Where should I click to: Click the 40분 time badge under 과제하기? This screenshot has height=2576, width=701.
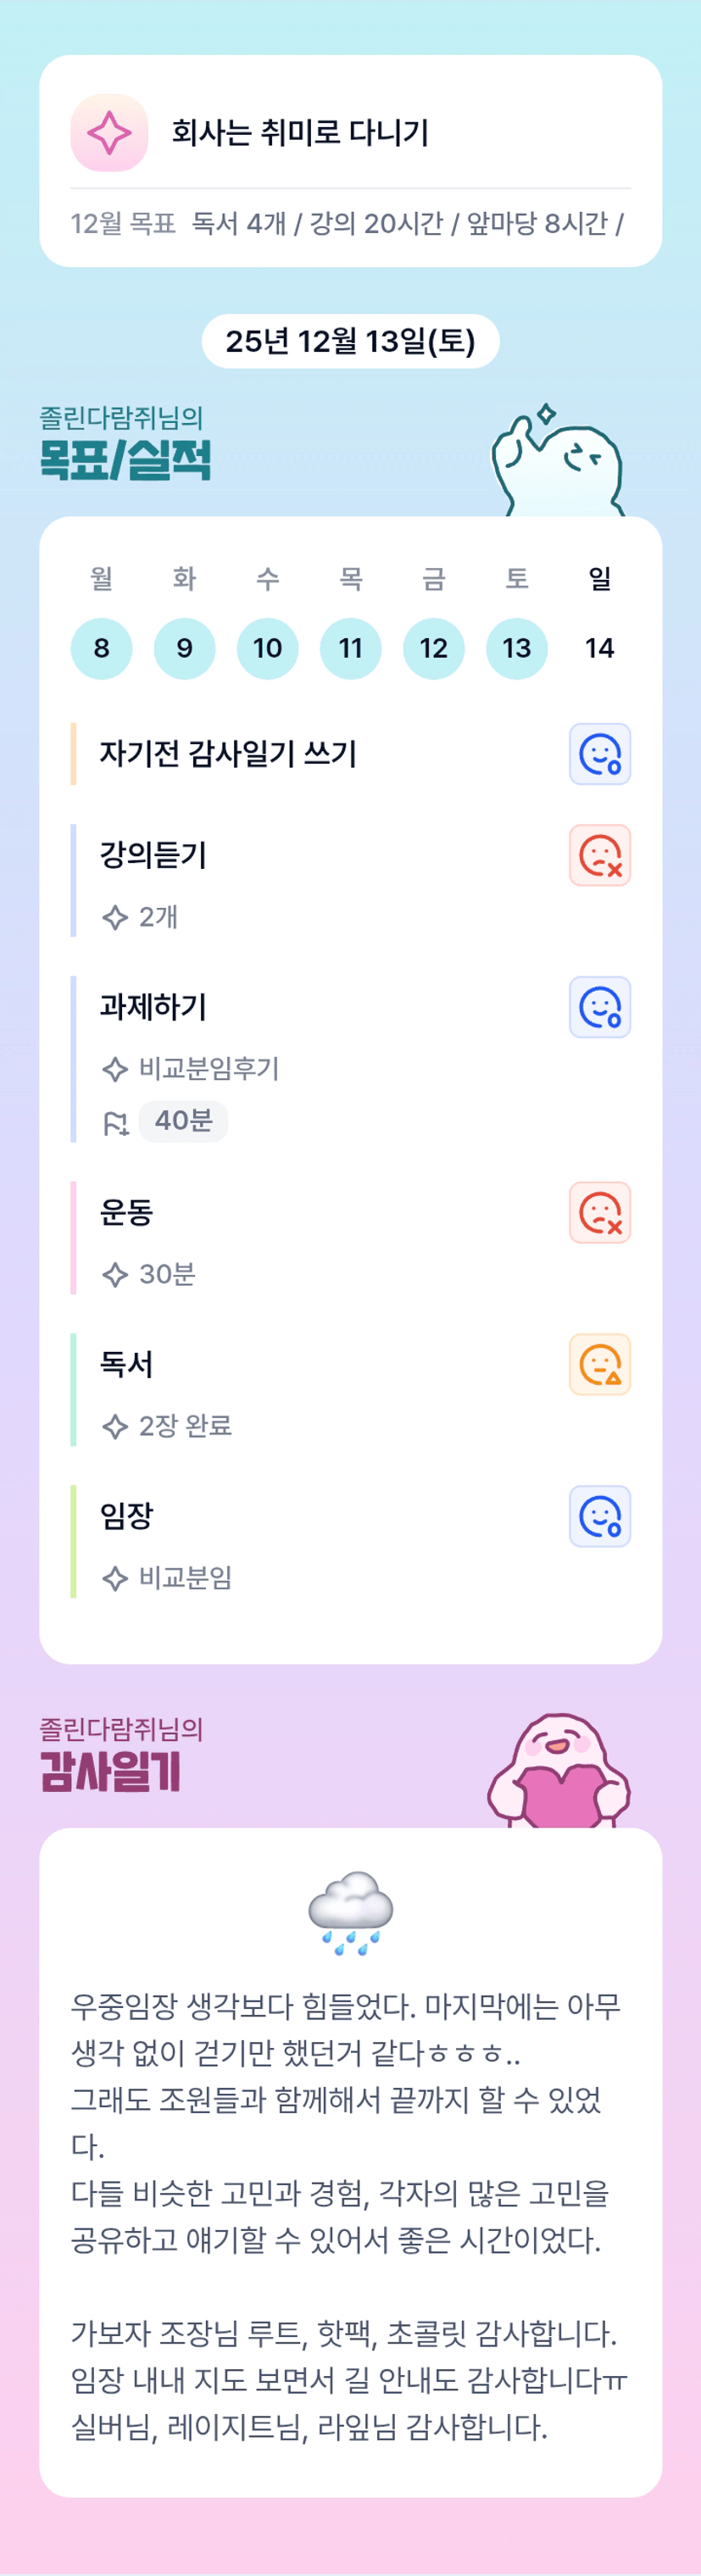pyautogui.click(x=184, y=1121)
